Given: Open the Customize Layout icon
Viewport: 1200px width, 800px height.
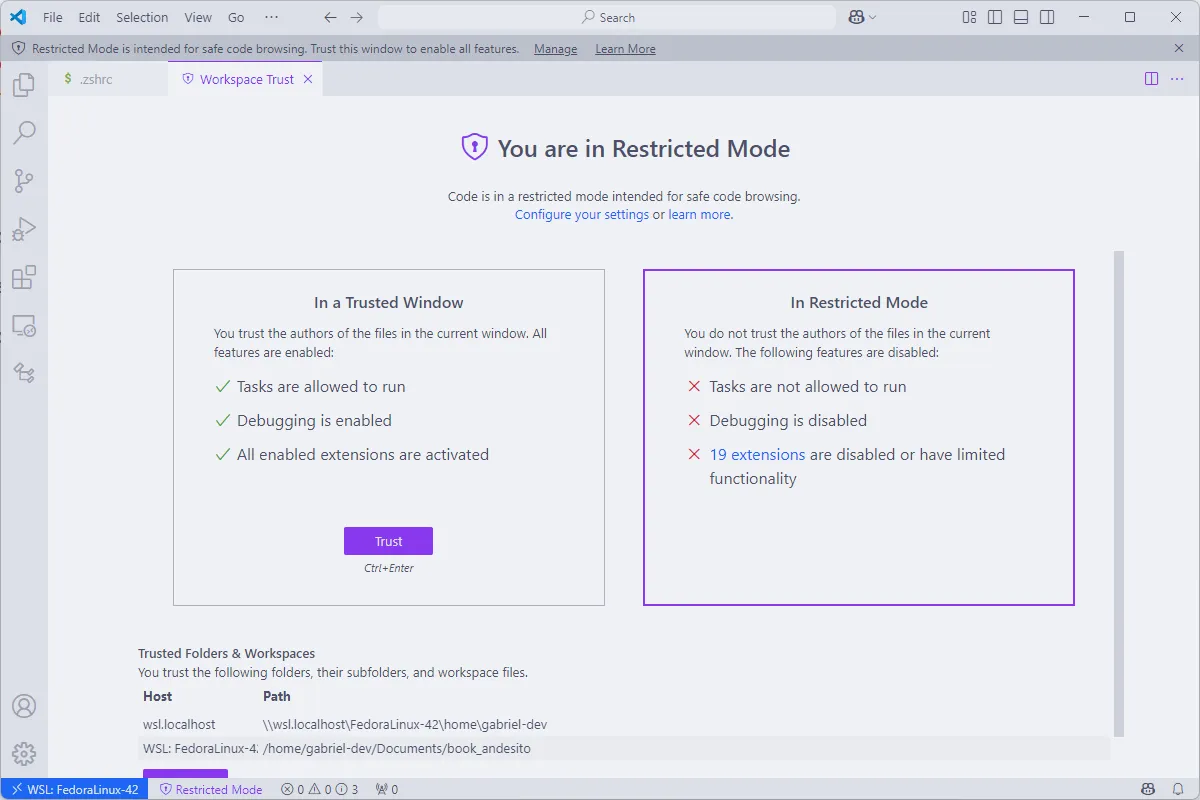Looking at the screenshot, I should 969,17.
